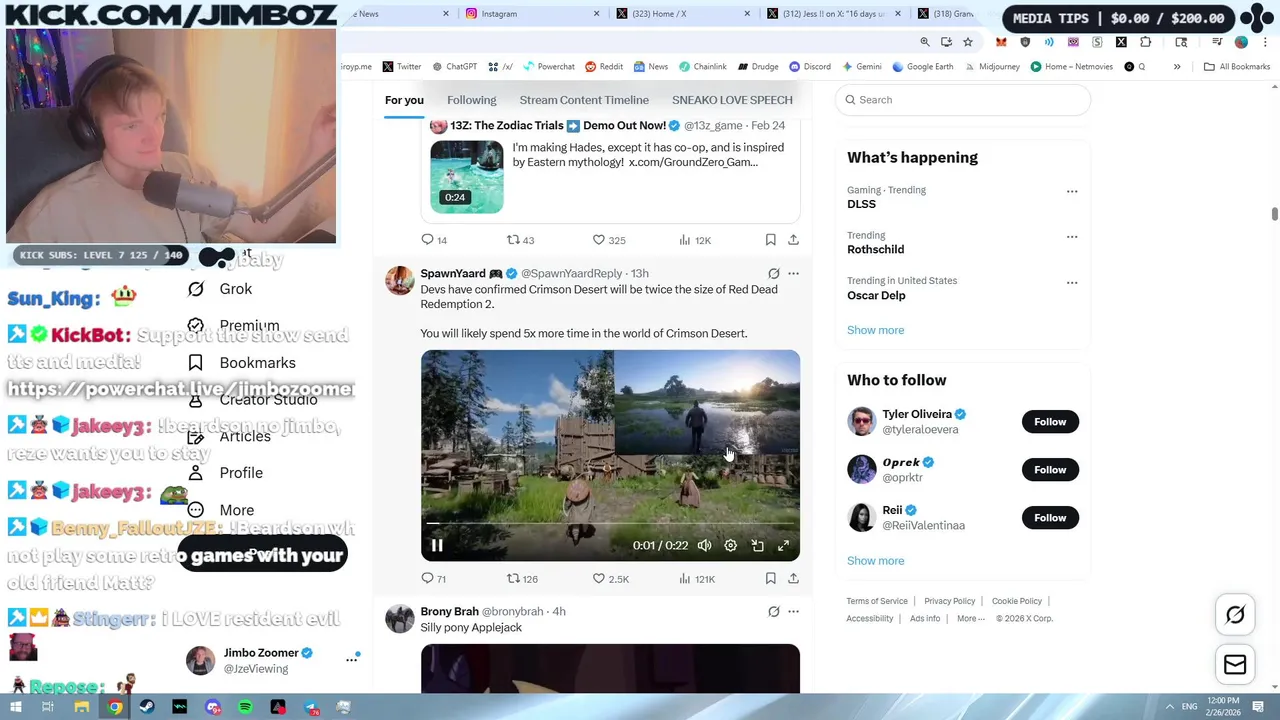Follow Tyler Oliveira
This screenshot has height=720, width=1280.
(x=1050, y=422)
